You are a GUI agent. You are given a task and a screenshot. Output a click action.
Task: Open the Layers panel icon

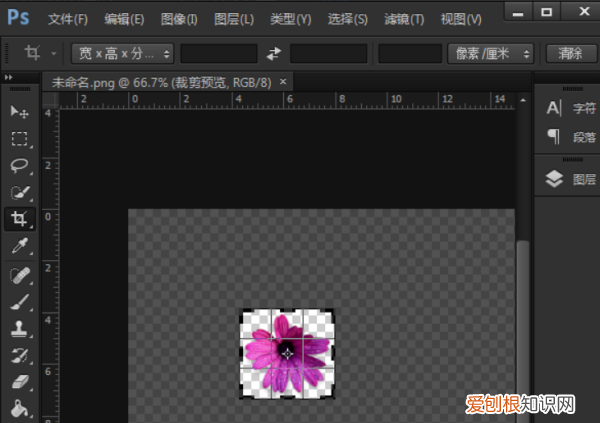(554, 178)
